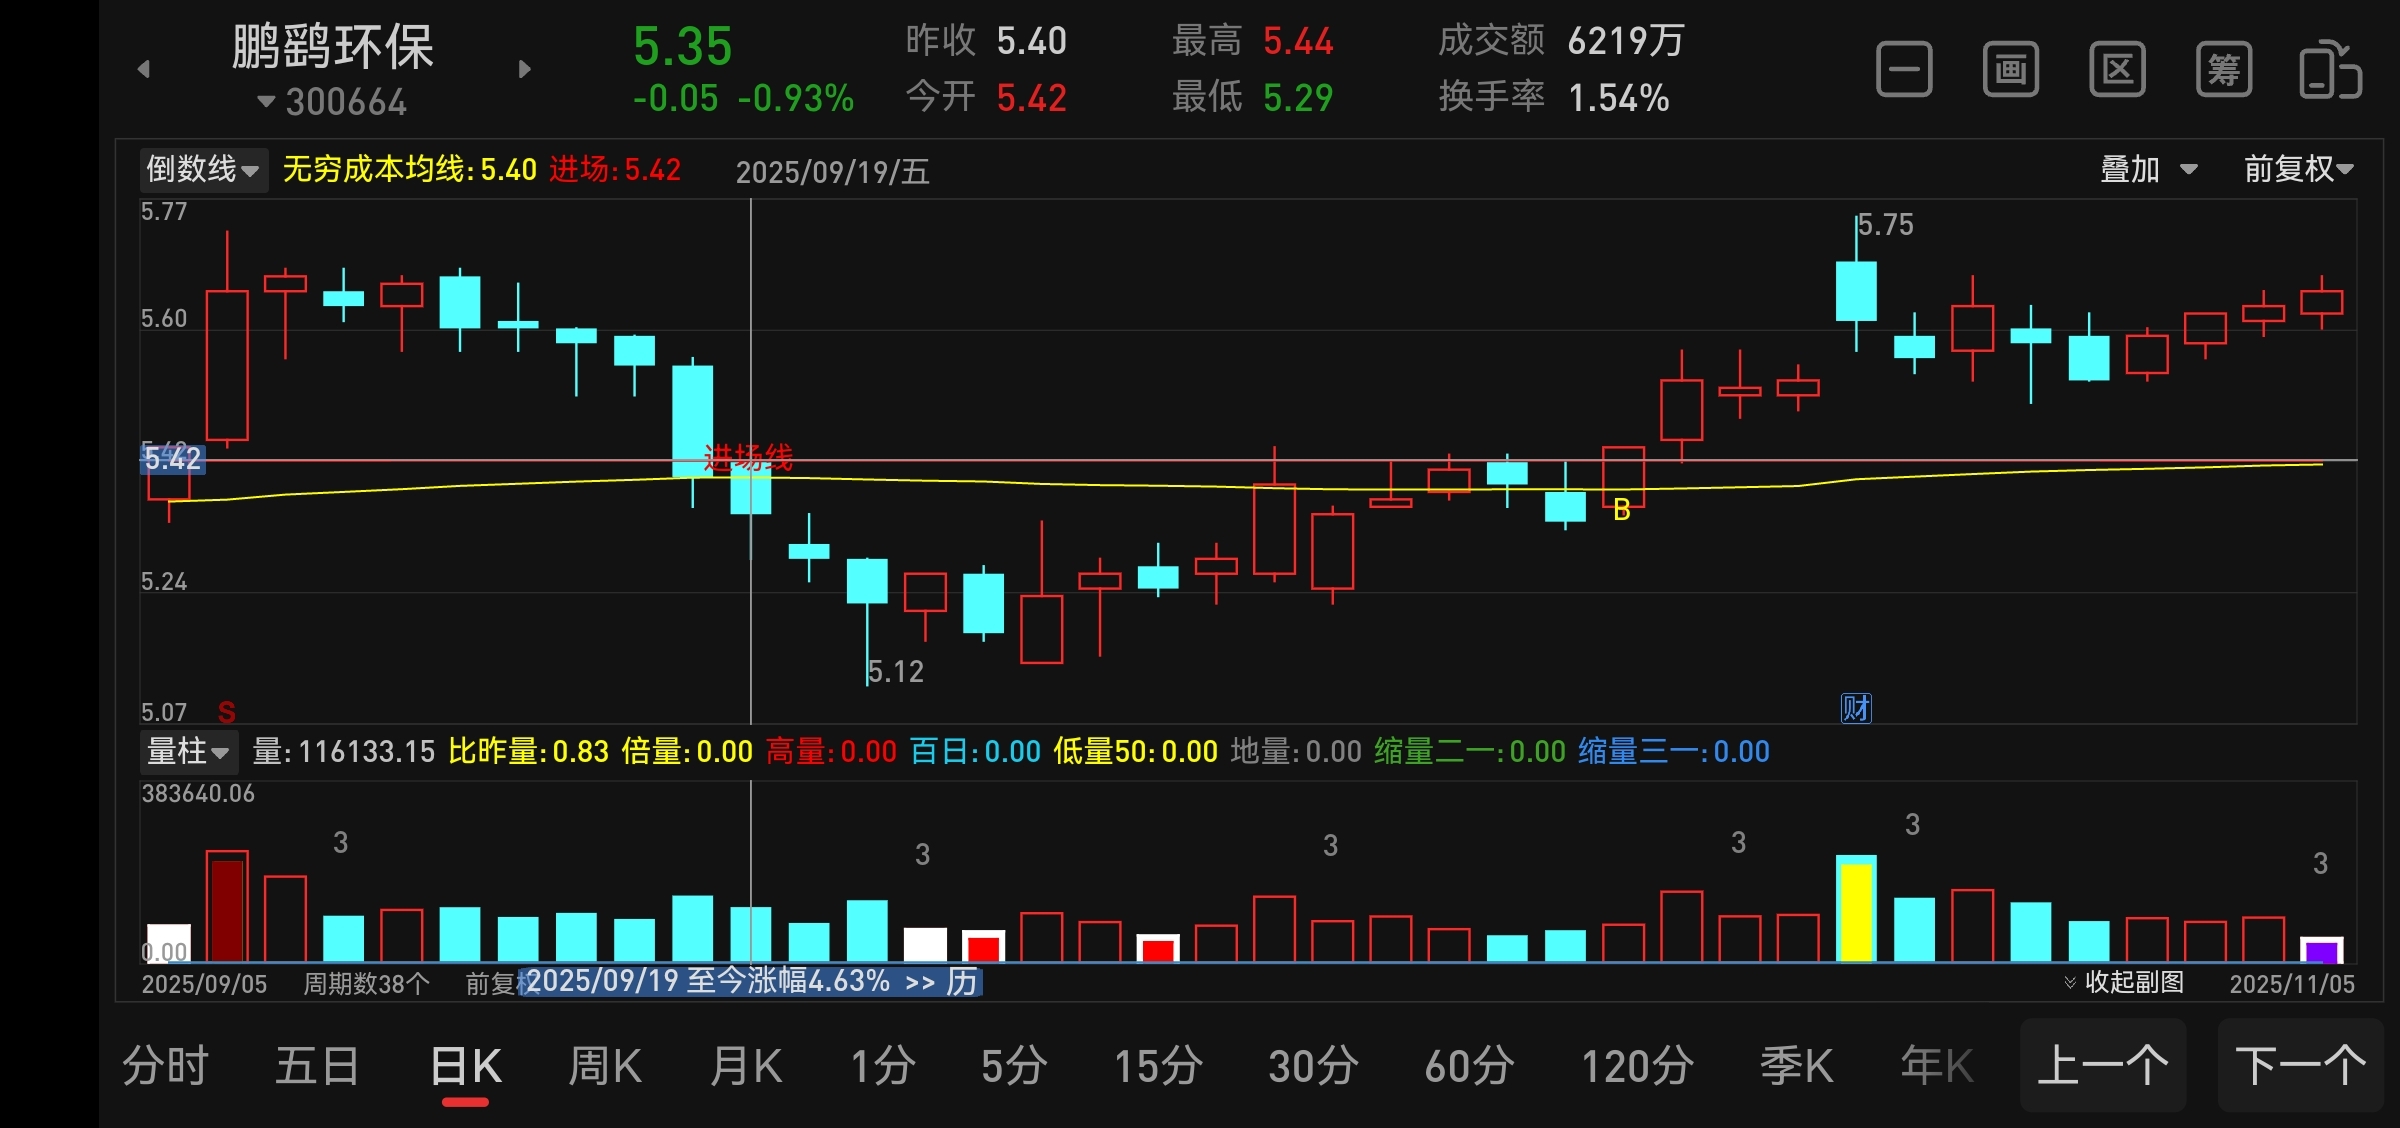The height and width of the screenshot is (1128, 2400).
Task: Collapse sub-chart via 收起副图
Action: coord(2125,982)
